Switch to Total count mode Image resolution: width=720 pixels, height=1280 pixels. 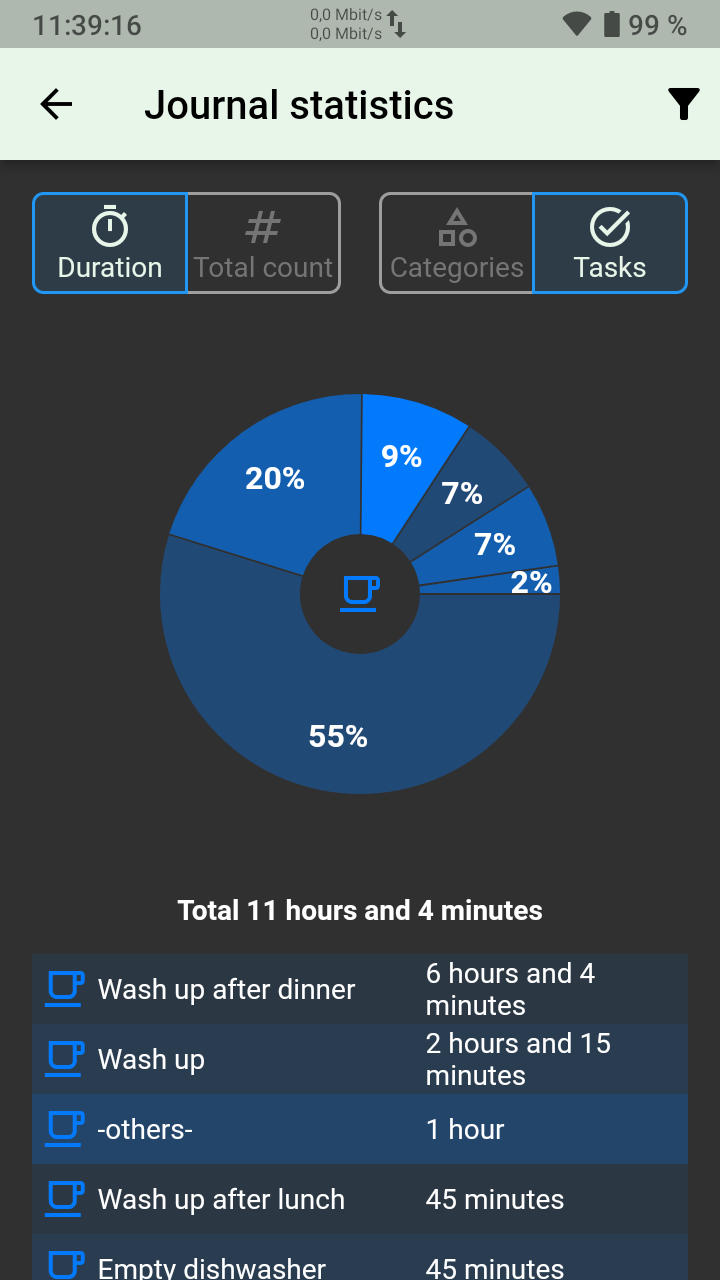263,243
